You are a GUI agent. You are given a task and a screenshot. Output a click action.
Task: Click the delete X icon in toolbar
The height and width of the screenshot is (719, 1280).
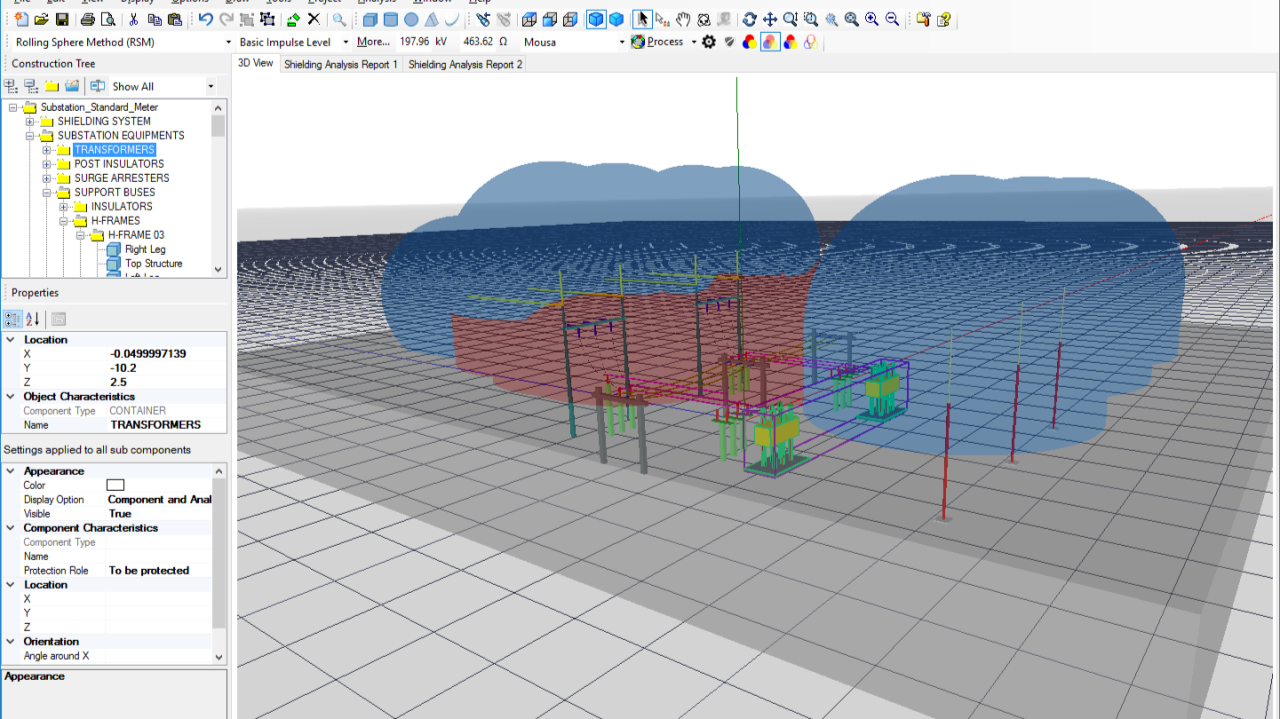coord(314,19)
